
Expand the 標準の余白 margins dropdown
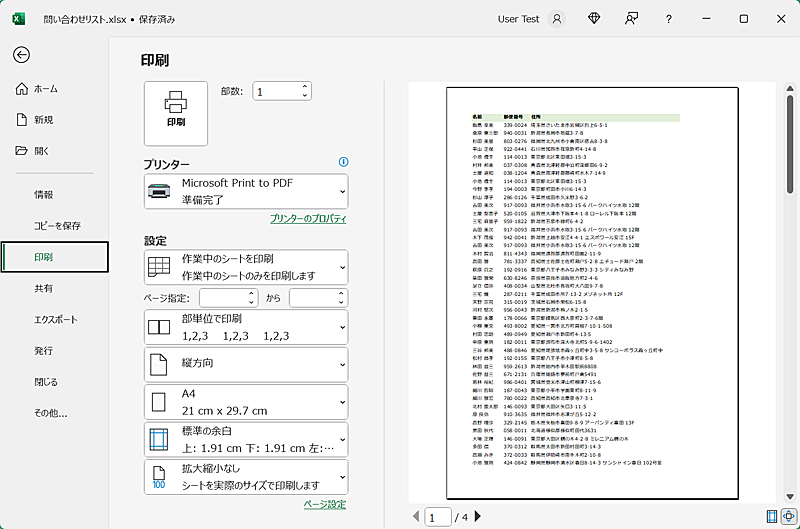[246, 440]
